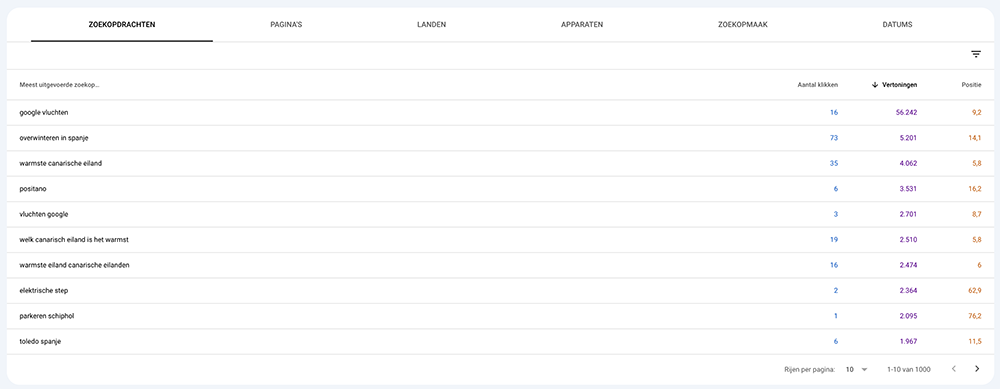Click impressions value 2.510

point(908,240)
